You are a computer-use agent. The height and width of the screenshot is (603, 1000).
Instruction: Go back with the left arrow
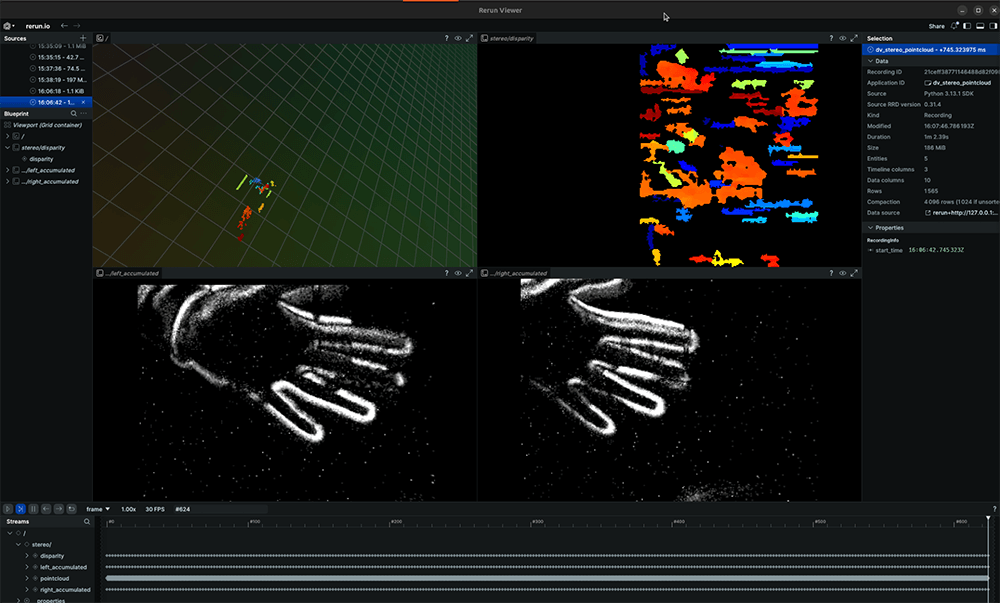coord(64,26)
